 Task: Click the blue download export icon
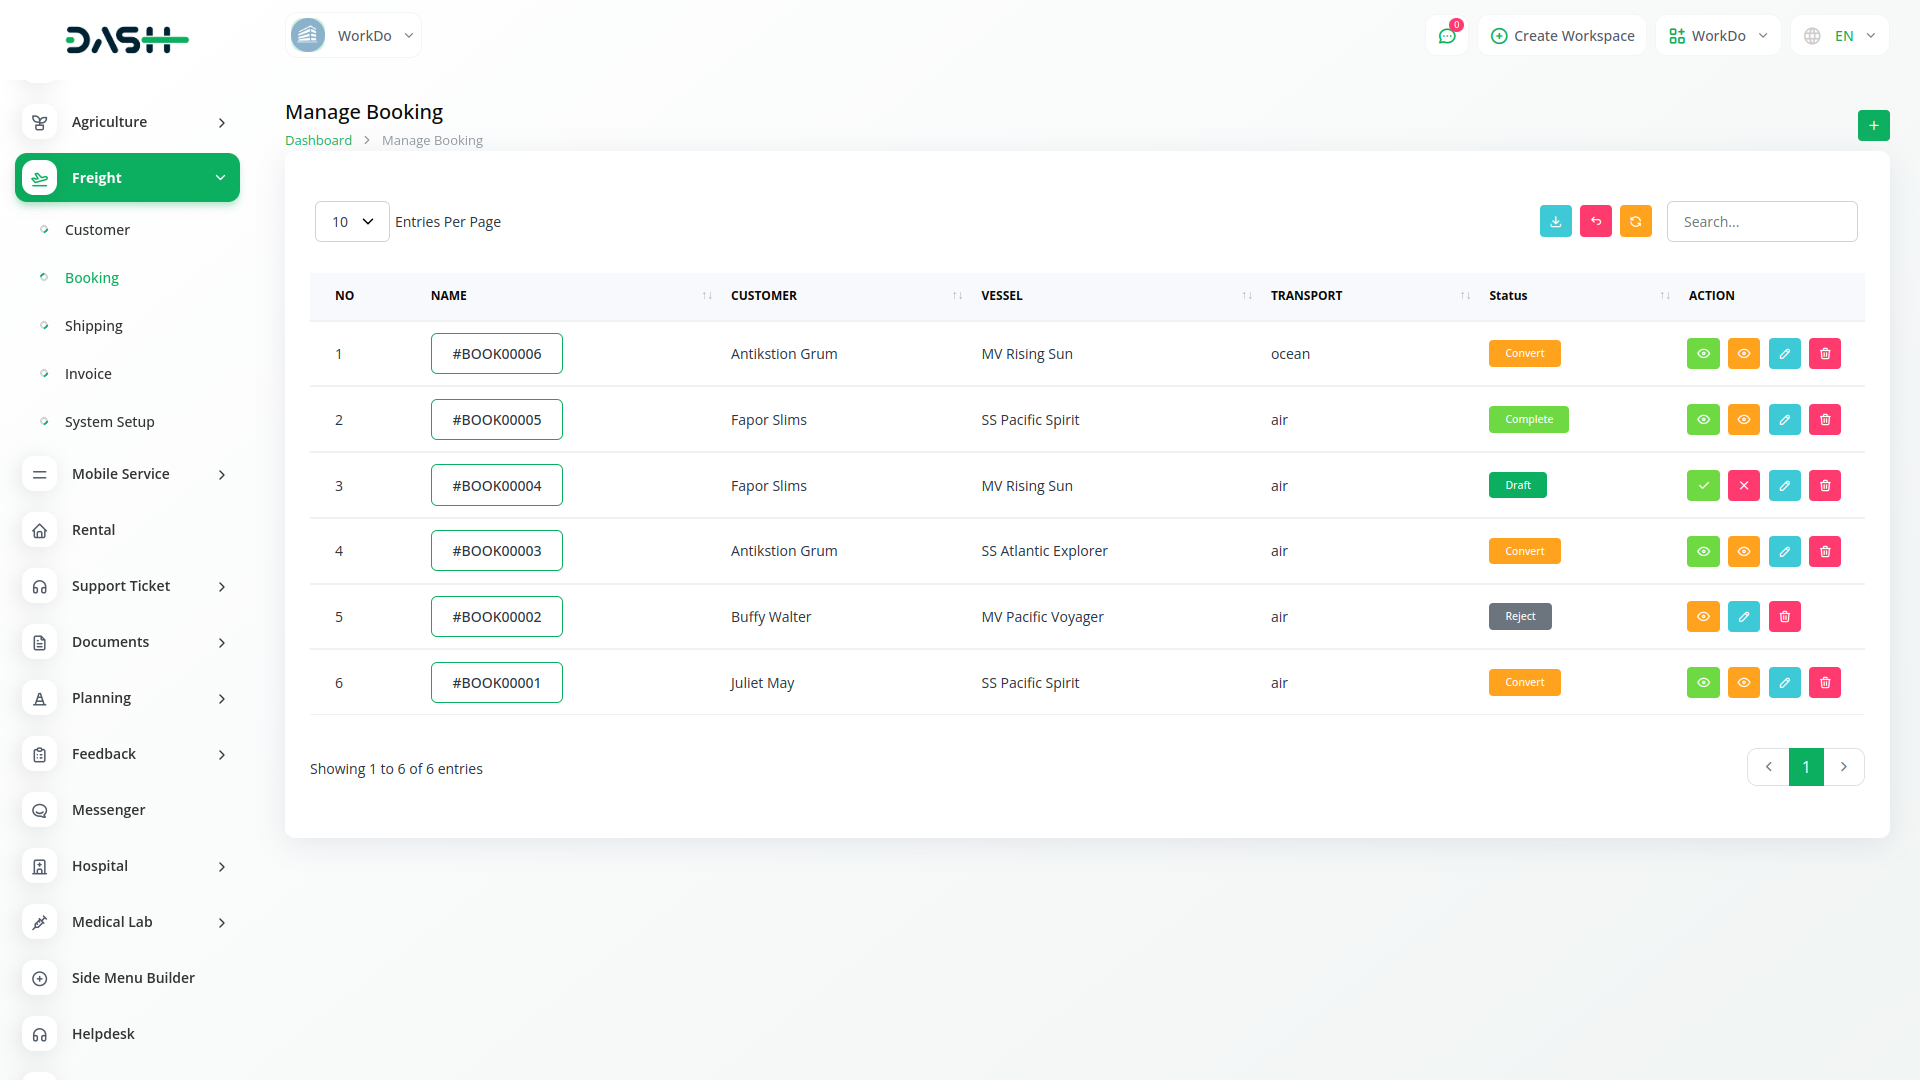click(x=1555, y=221)
